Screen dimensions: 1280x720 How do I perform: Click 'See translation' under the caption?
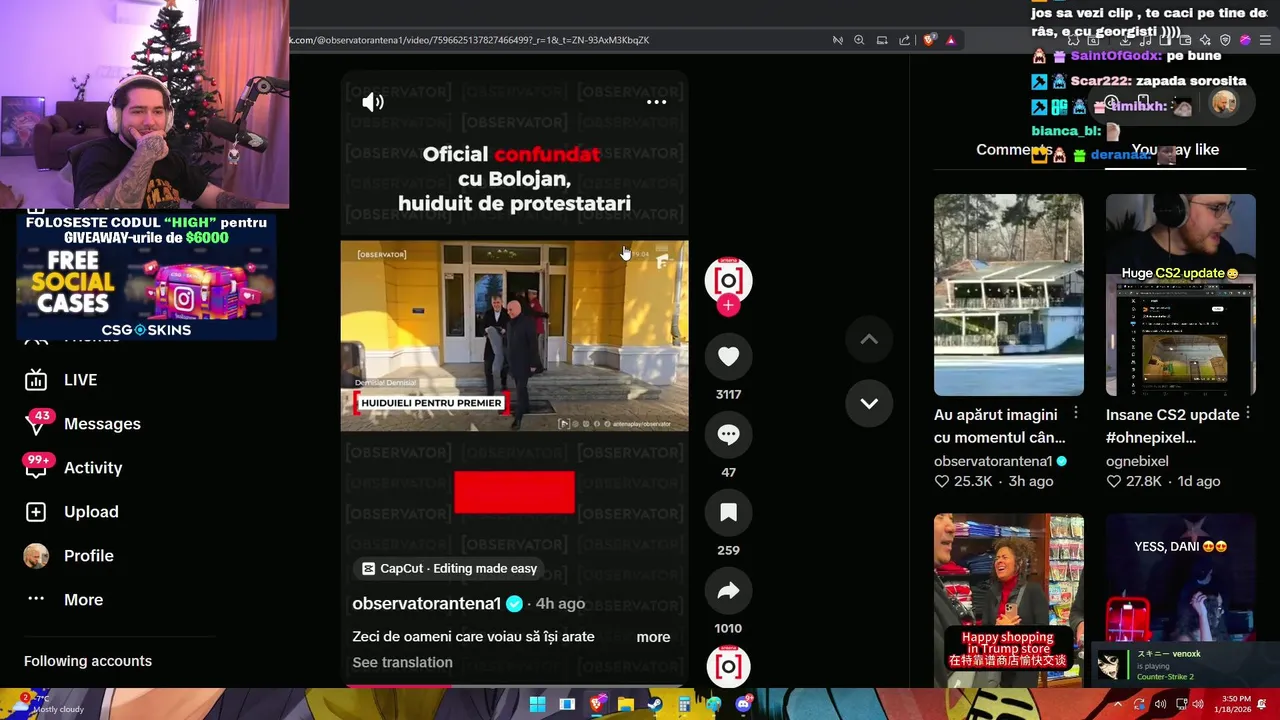(402, 662)
